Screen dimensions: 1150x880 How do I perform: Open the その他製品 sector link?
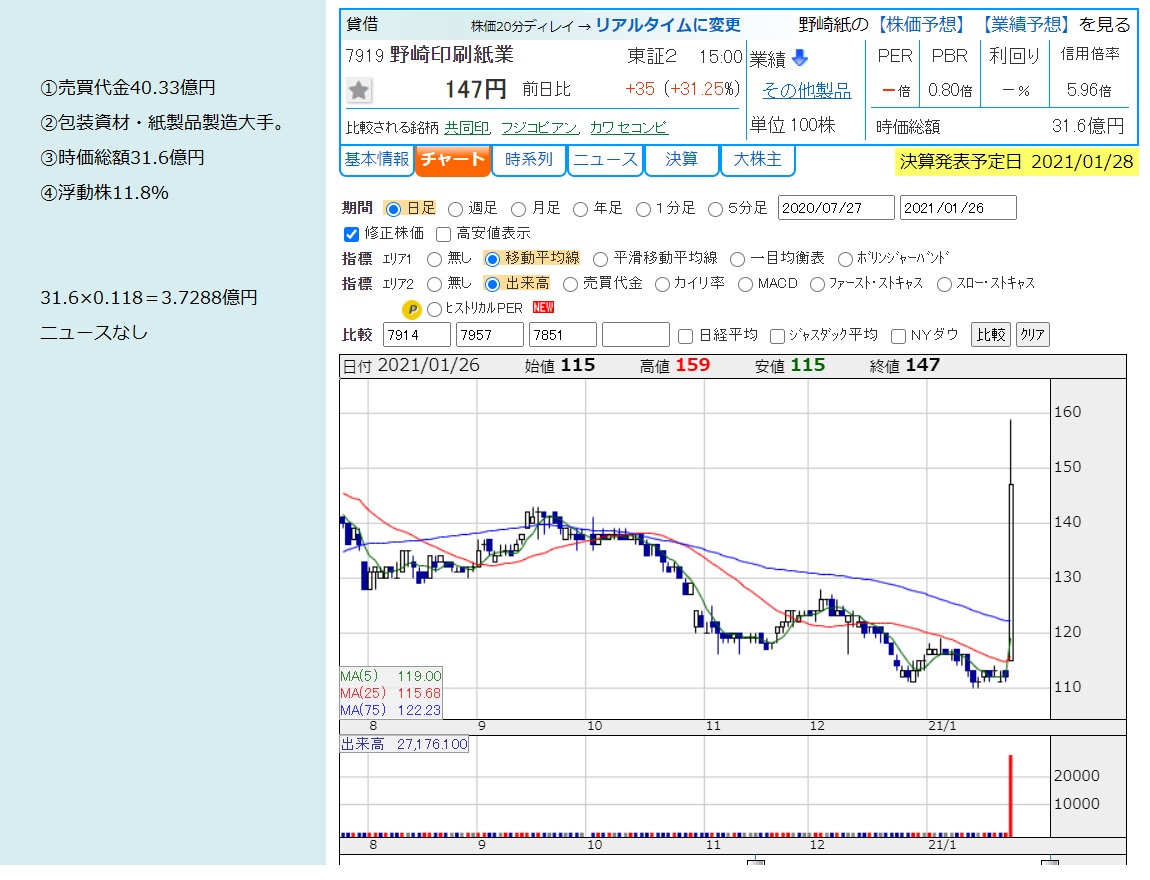[806, 91]
